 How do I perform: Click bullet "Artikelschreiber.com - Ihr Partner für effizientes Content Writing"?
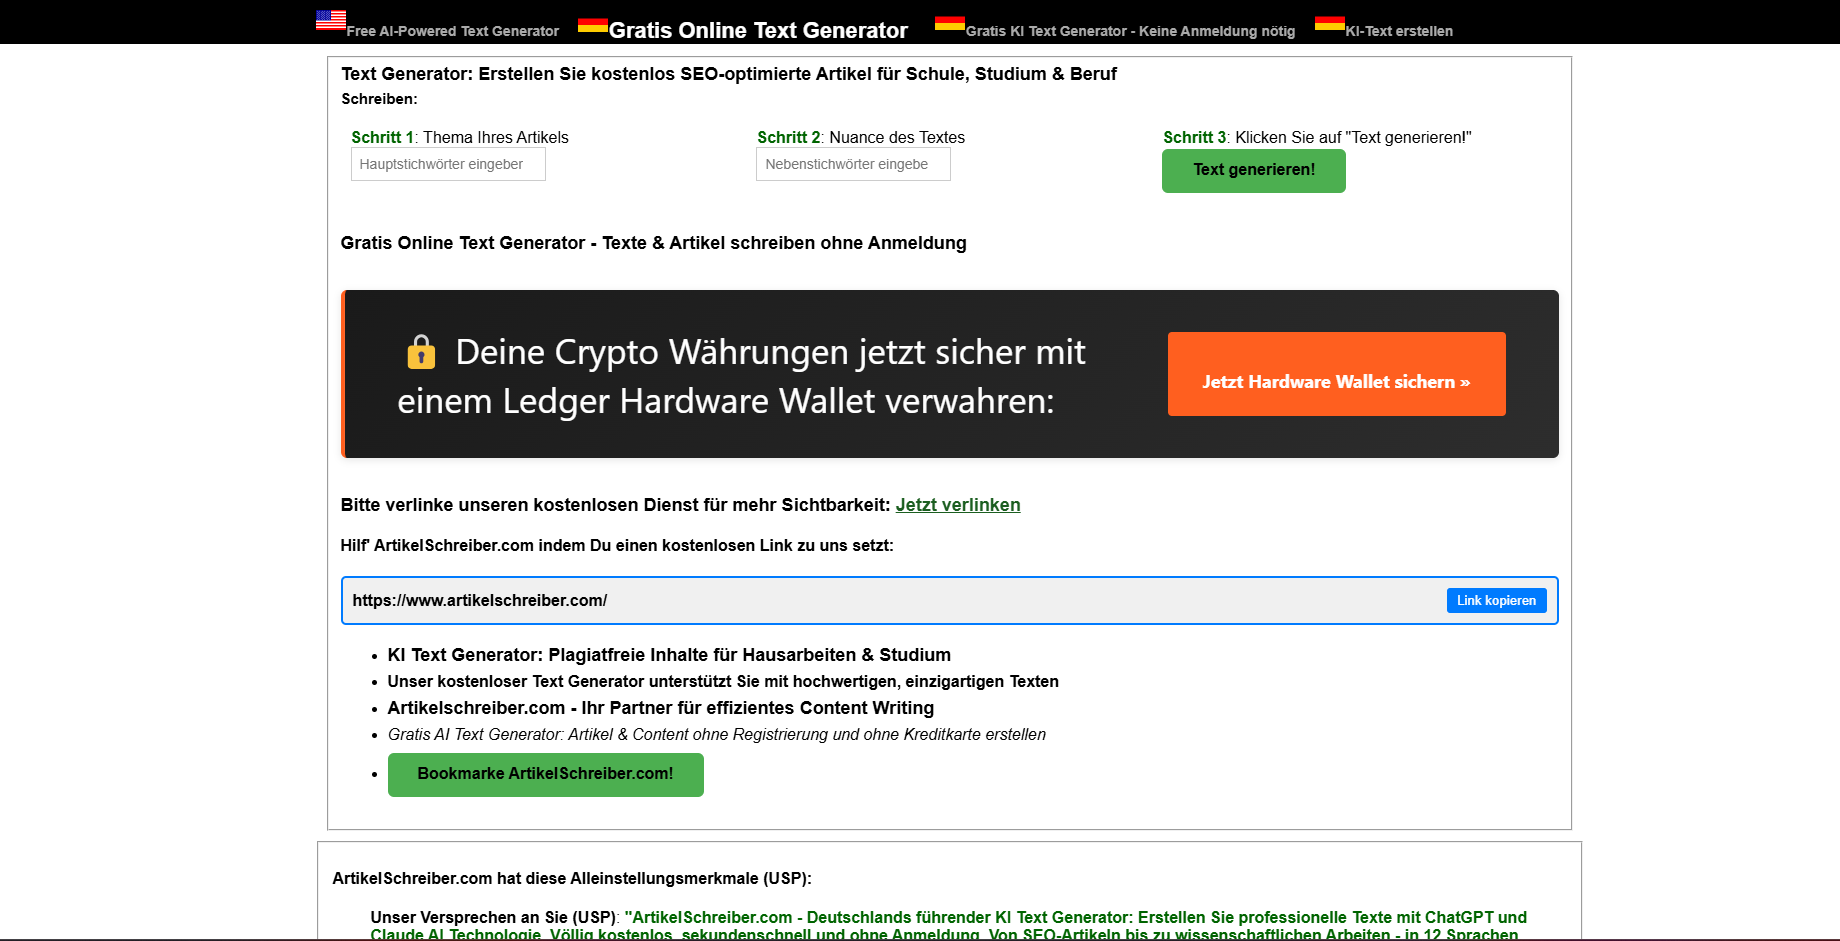(x=661, y=708)
